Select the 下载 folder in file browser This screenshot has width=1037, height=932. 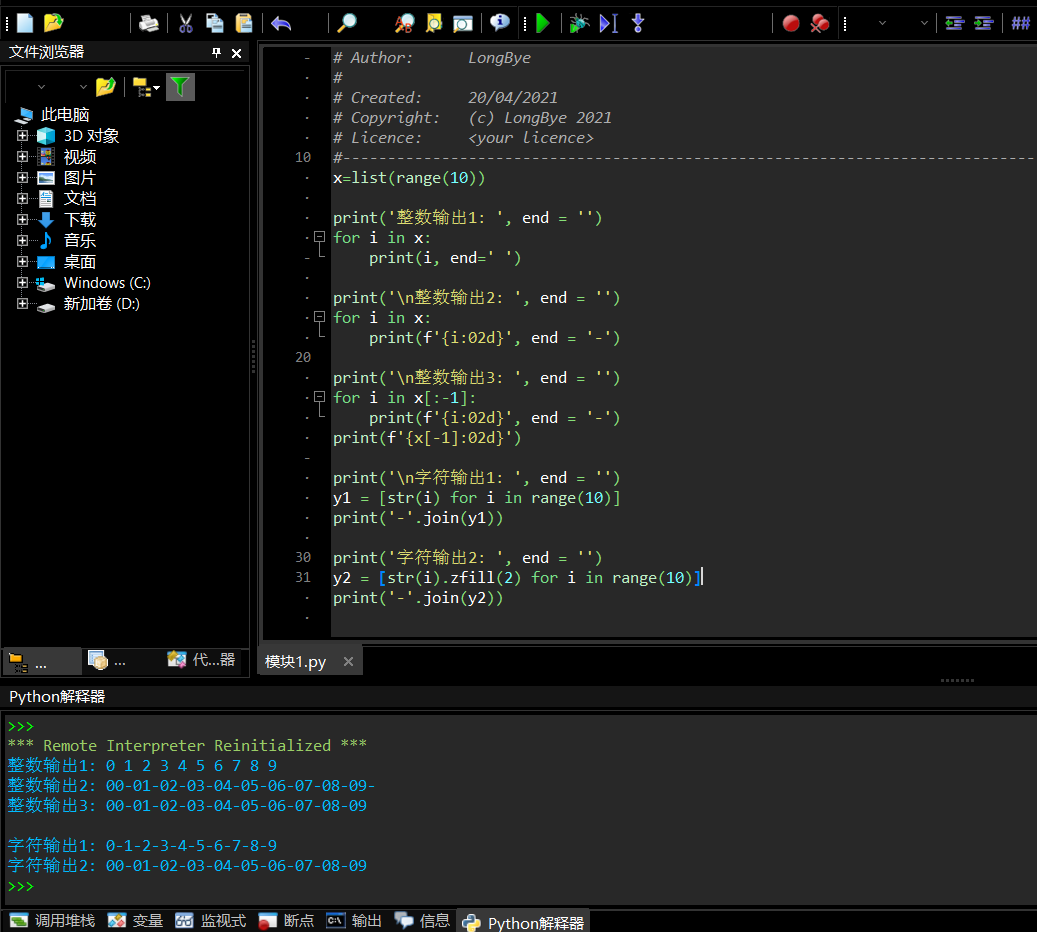click(x=80, y=220)
